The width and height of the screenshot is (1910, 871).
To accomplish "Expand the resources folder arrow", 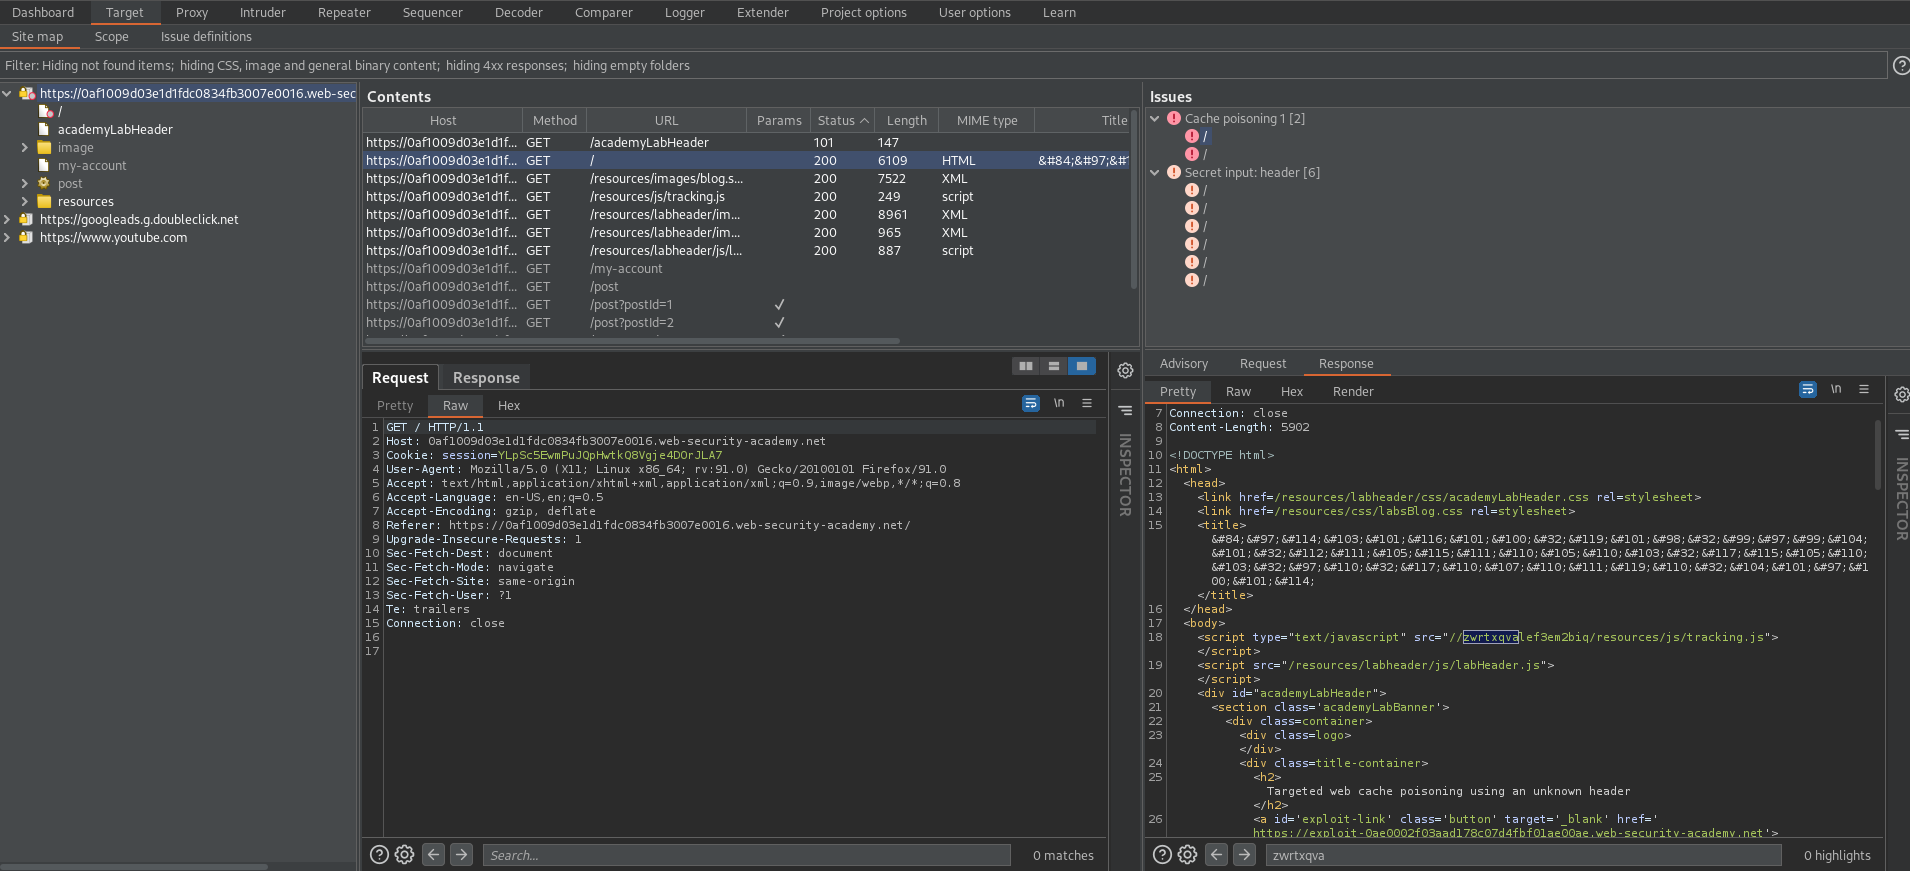I will pos(25,202).
